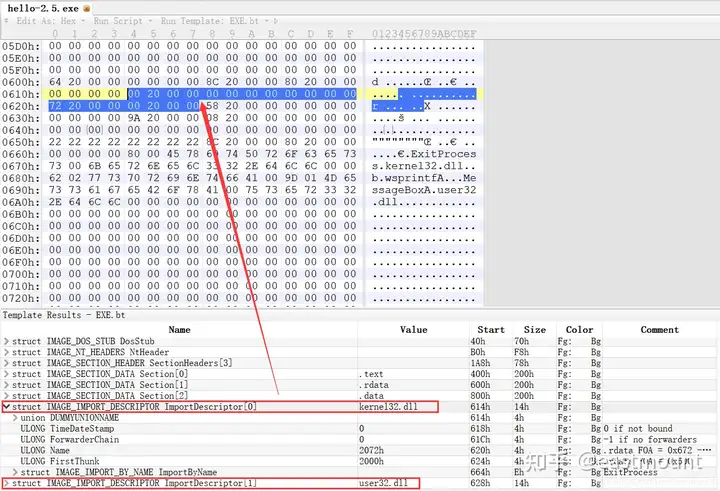The image size is (720, 491).
Task: Click the kernel32.dll value cell
Action: [x=388, y=406]
